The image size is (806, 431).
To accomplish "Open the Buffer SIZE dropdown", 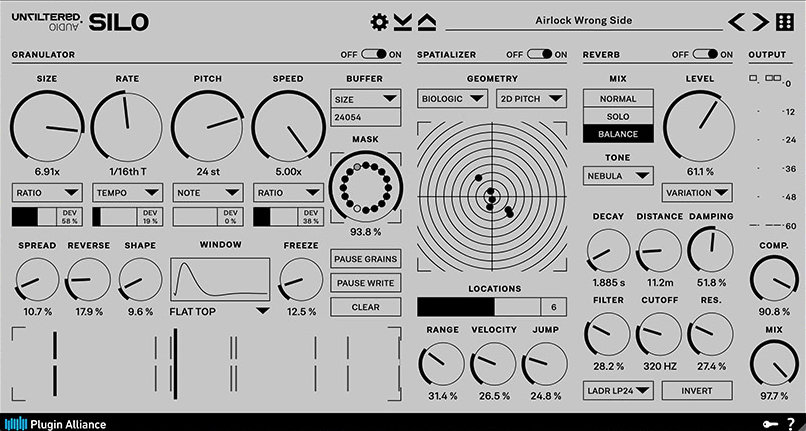I will coord(365,99).
